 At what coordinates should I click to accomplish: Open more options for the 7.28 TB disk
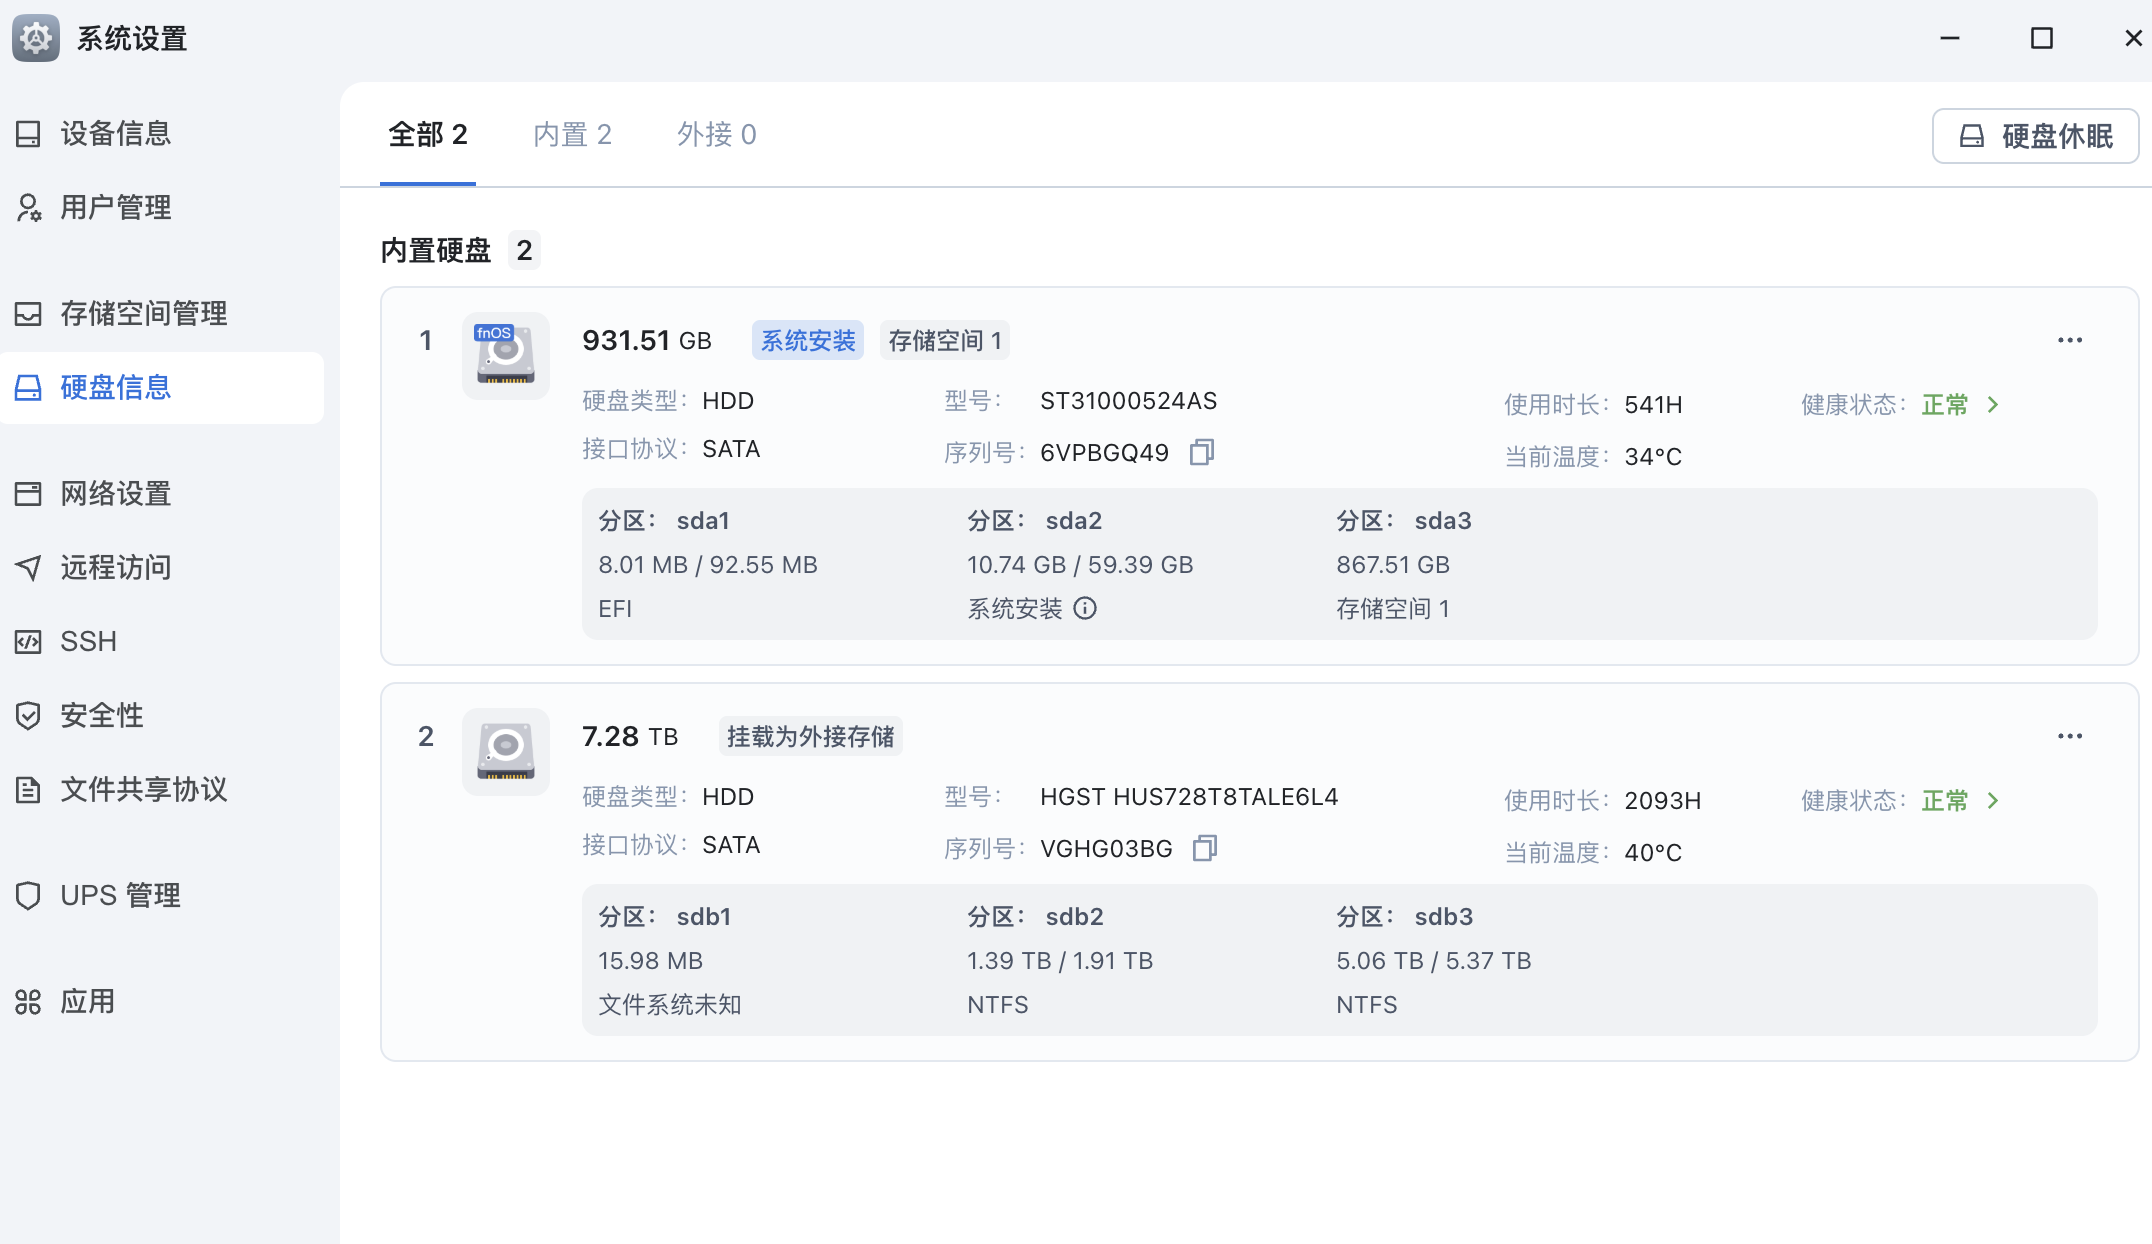(x=2070, y=736)
